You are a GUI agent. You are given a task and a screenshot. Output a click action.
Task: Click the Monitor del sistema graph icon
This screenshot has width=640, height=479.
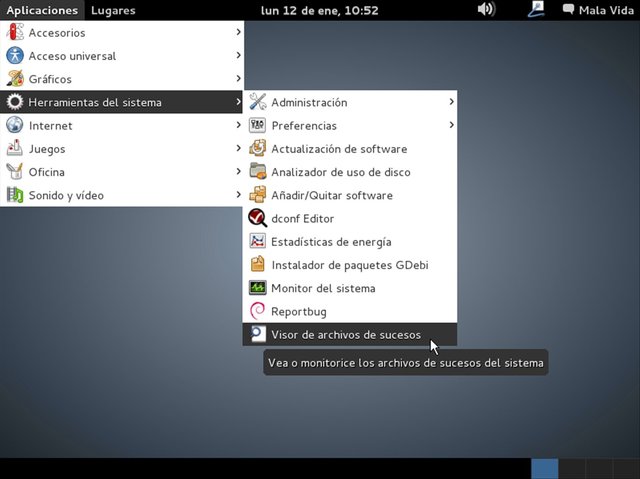click(258, 288)
